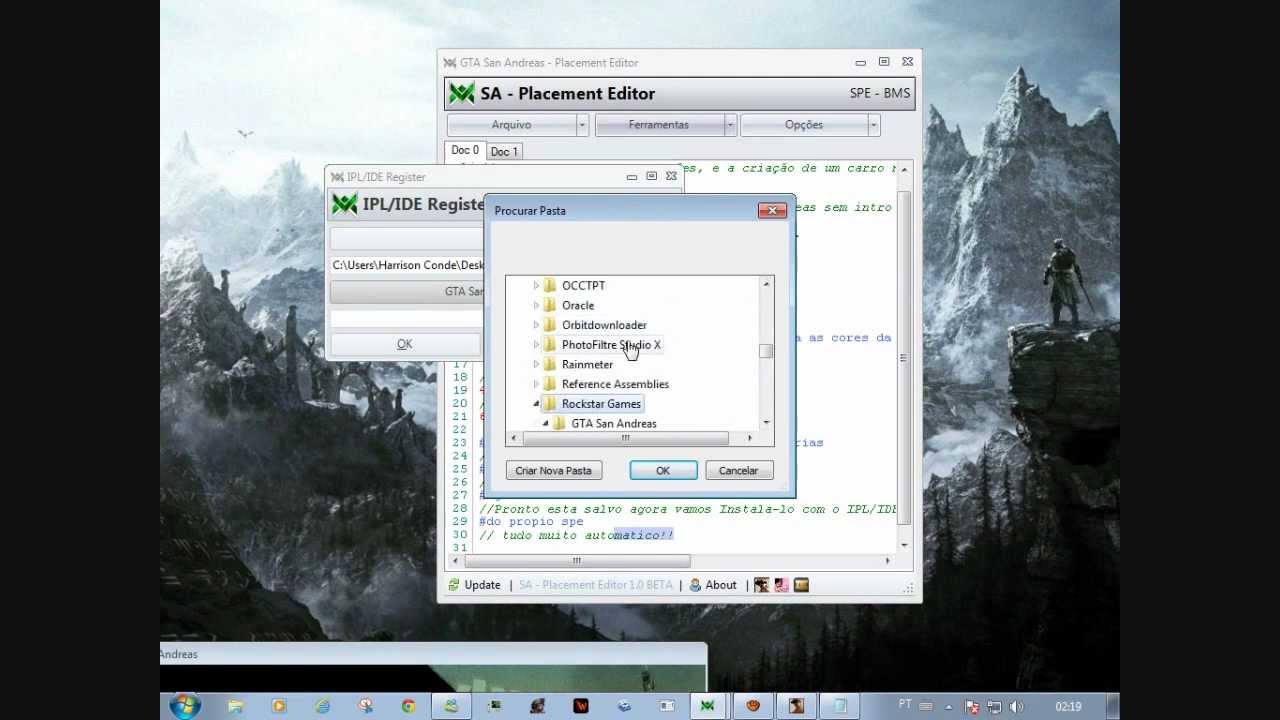Viewport: 1280px width, 720px height.
Task: Collapse the Rockstar Games folder node
Action: click(x=536, y=404)
